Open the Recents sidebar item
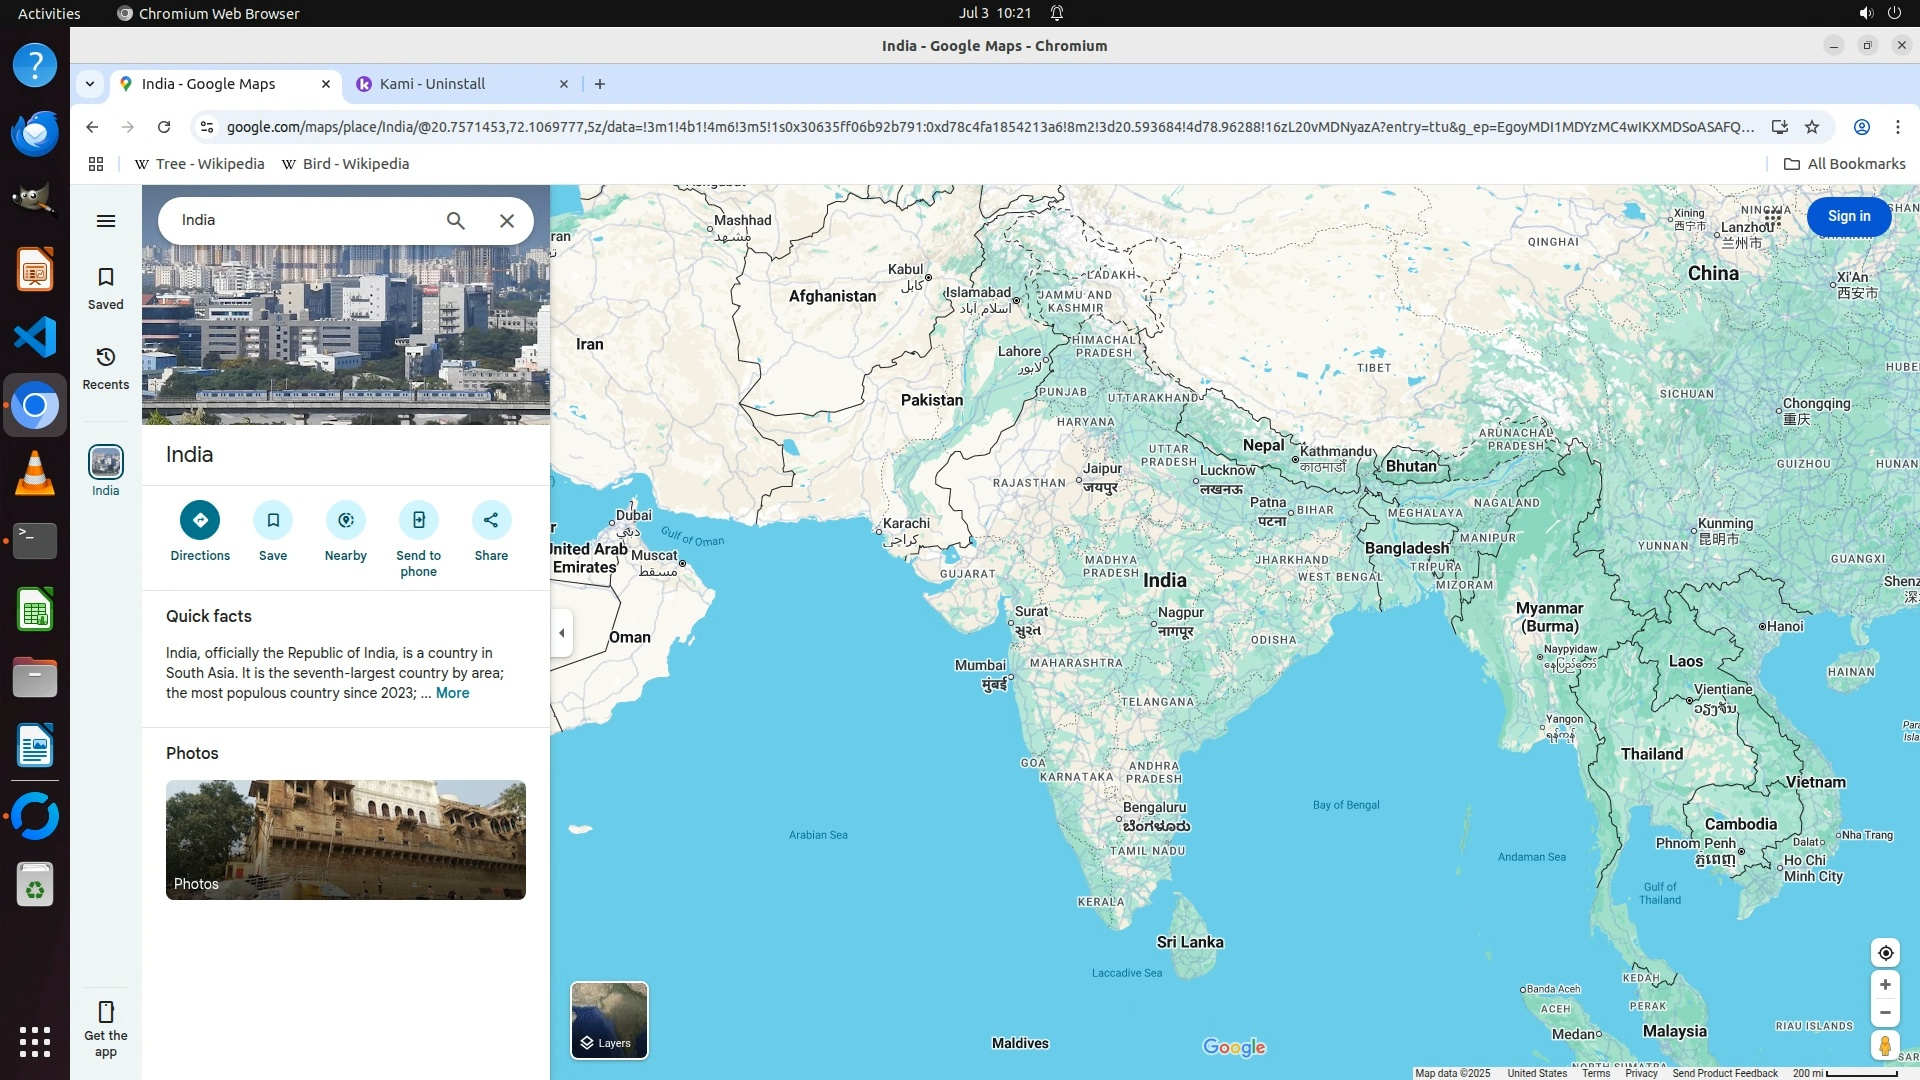The image size is (1920, 1080). point(106,367)
